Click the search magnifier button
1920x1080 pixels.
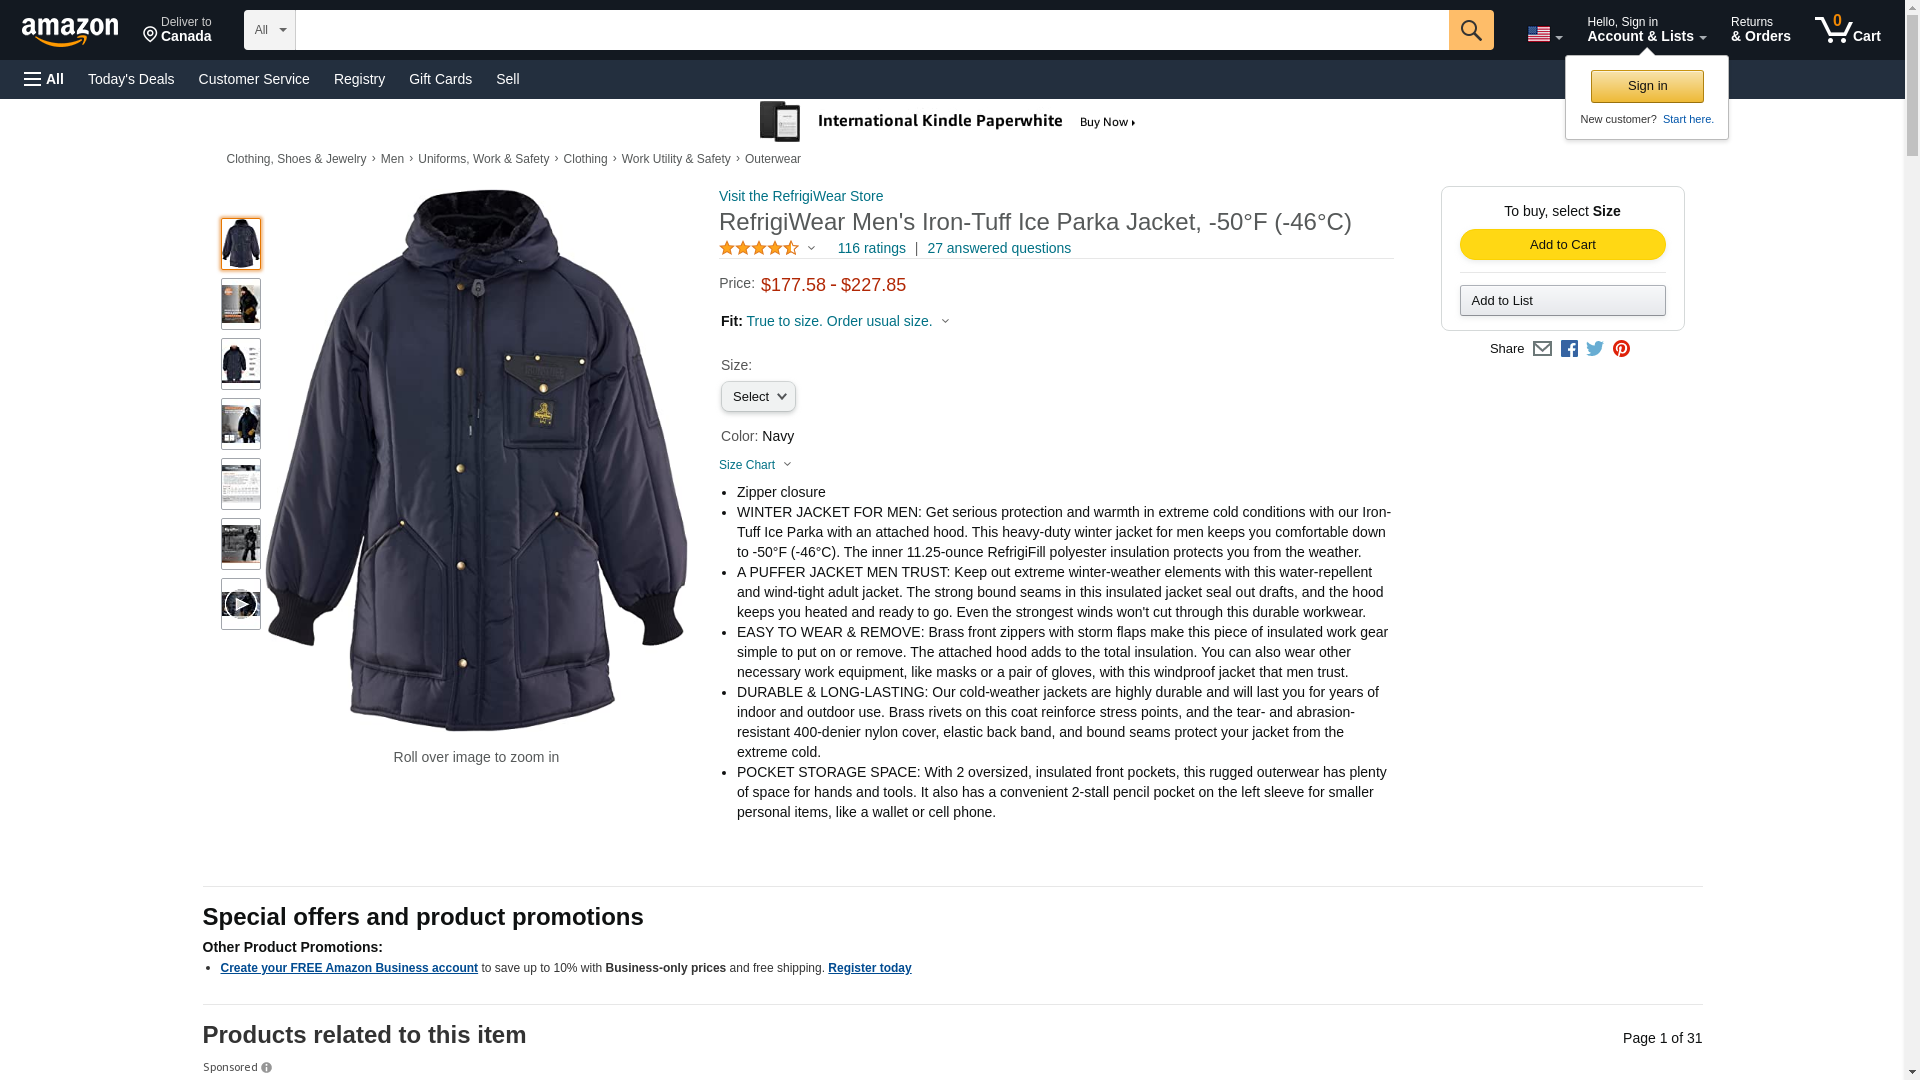coord(1470,30)
